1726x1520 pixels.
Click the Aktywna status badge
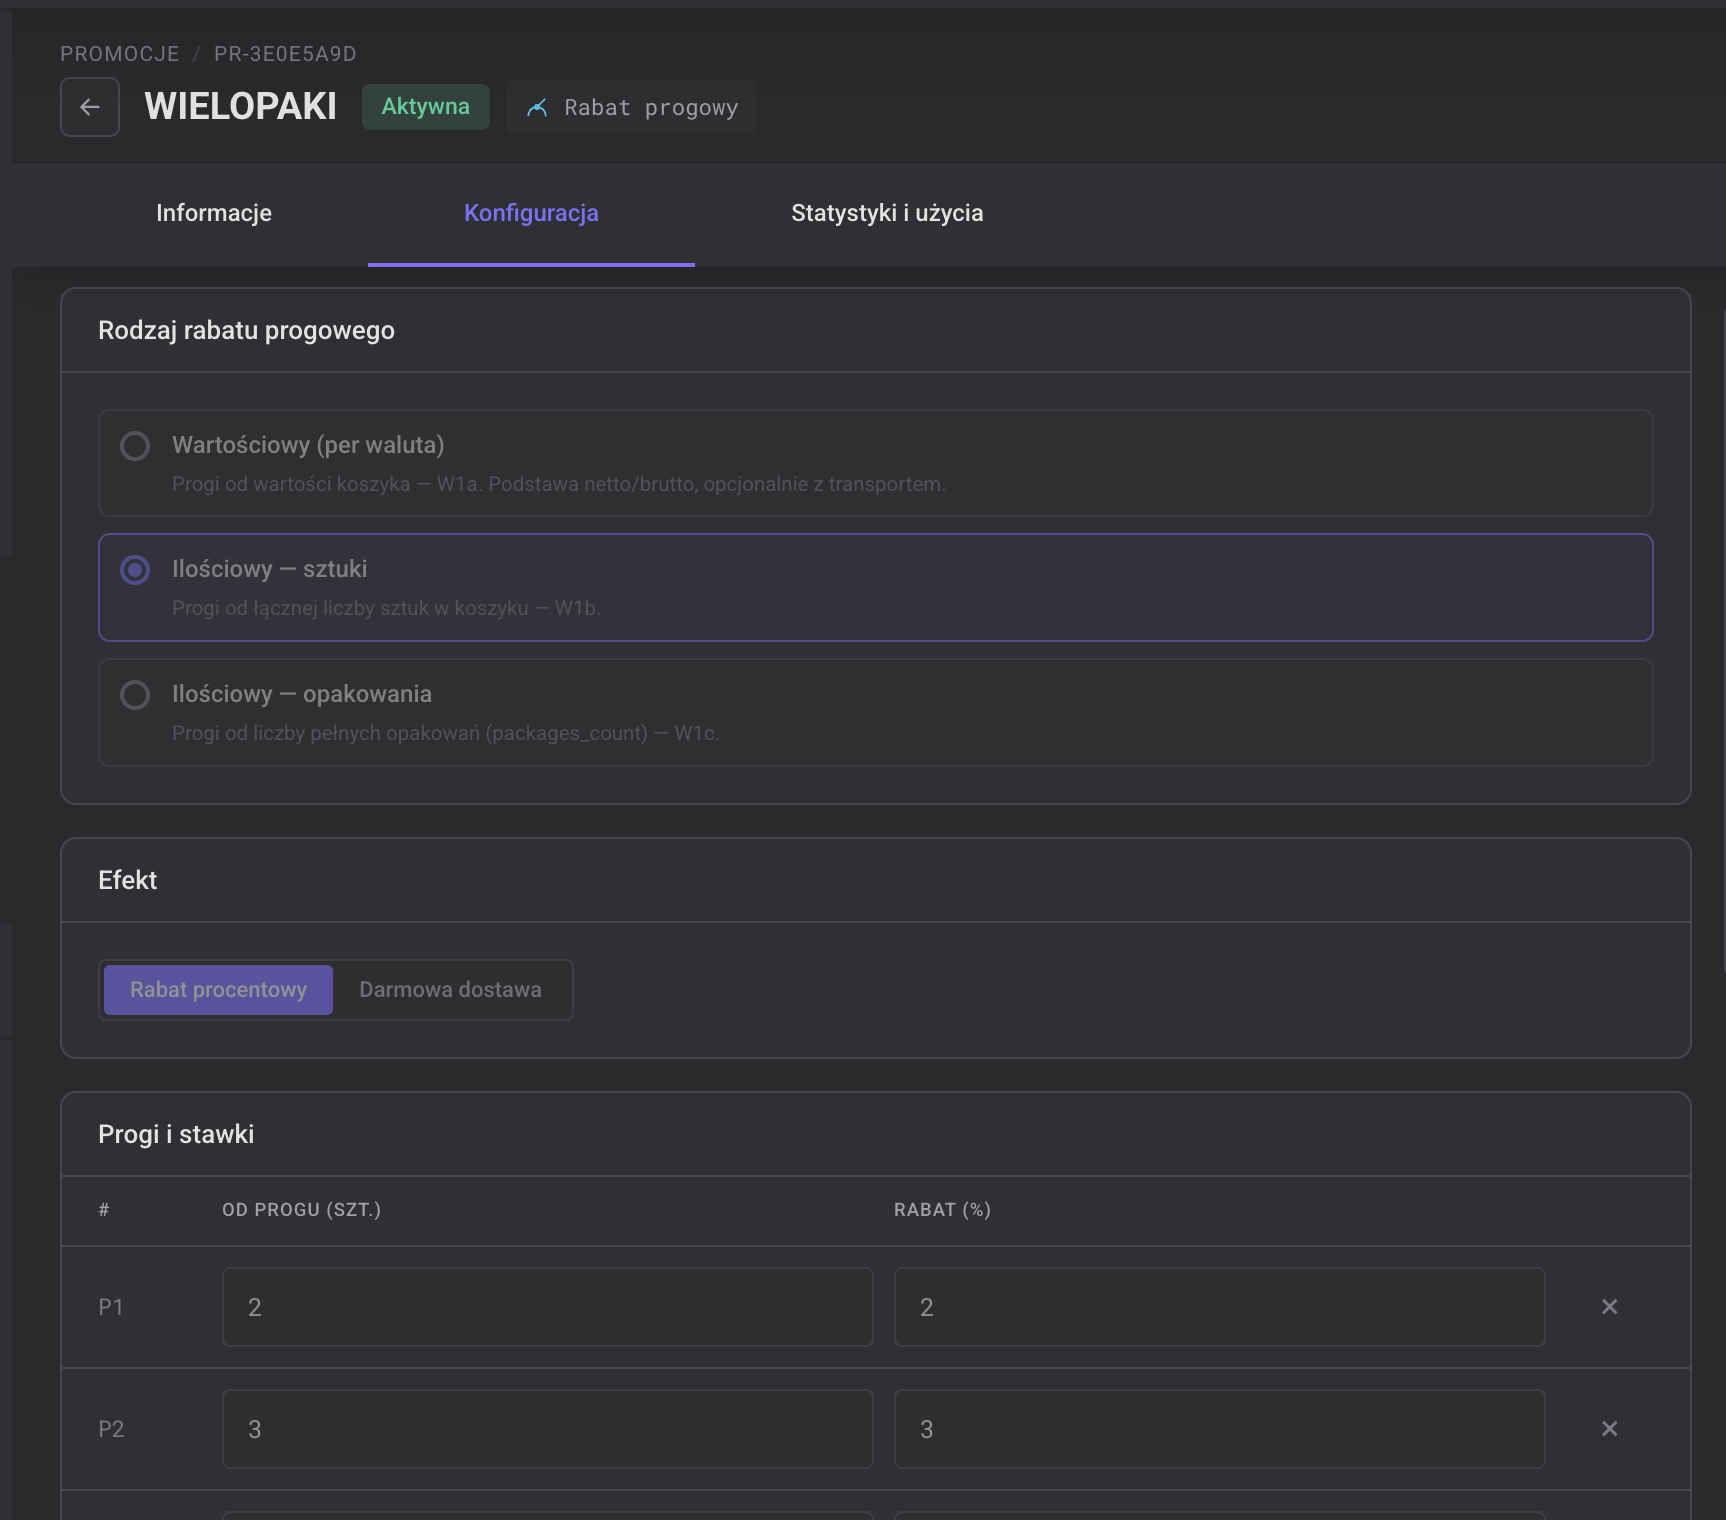coord(426,107)
